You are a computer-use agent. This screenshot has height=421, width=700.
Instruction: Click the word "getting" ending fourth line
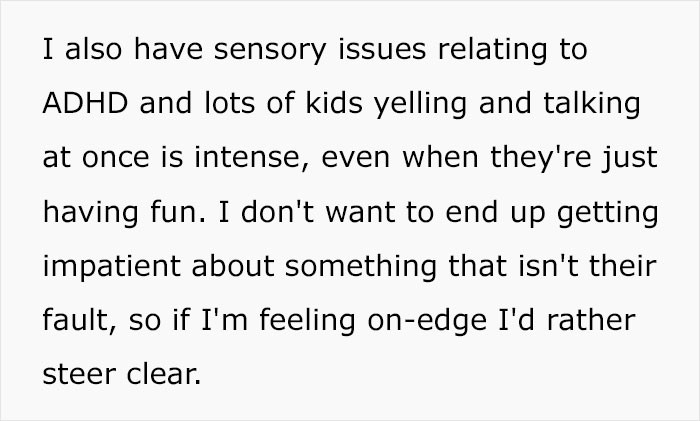pos(608,214)
